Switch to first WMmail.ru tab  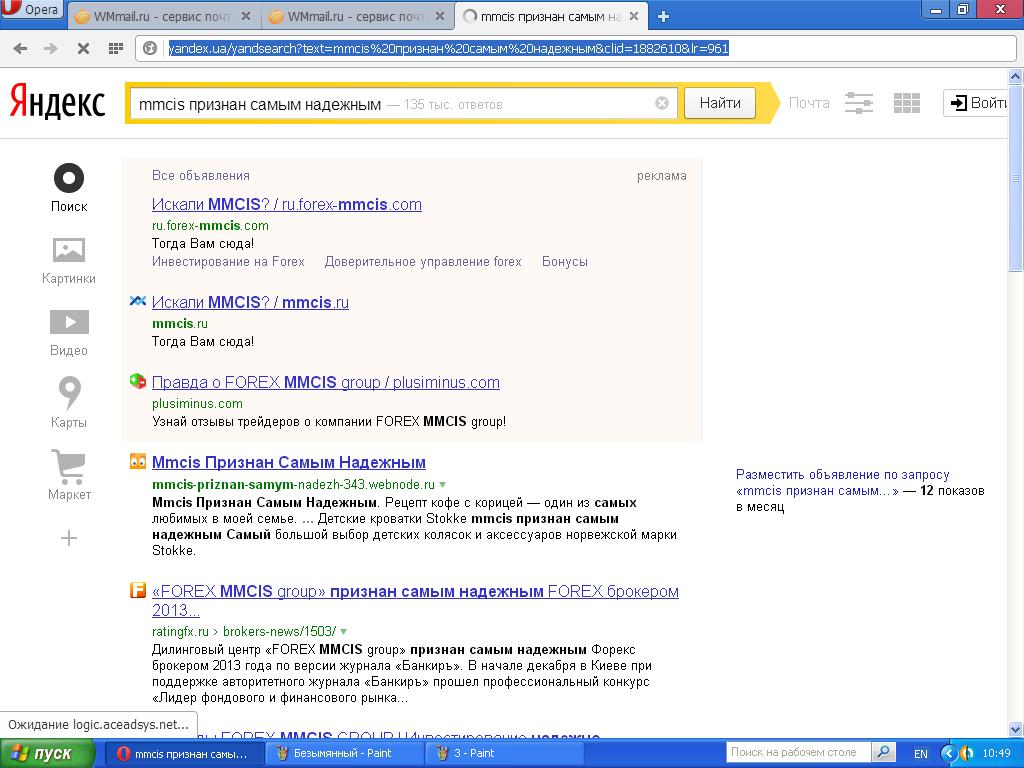click(x=163, y=17)
